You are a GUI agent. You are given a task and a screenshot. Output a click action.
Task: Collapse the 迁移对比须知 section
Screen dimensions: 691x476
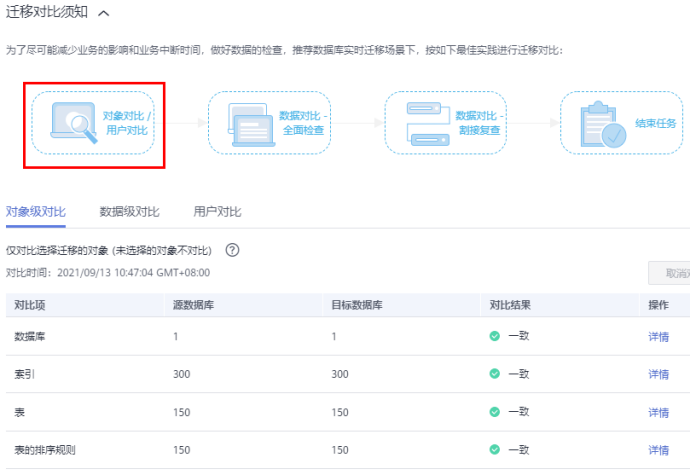(x=104, y=14)
